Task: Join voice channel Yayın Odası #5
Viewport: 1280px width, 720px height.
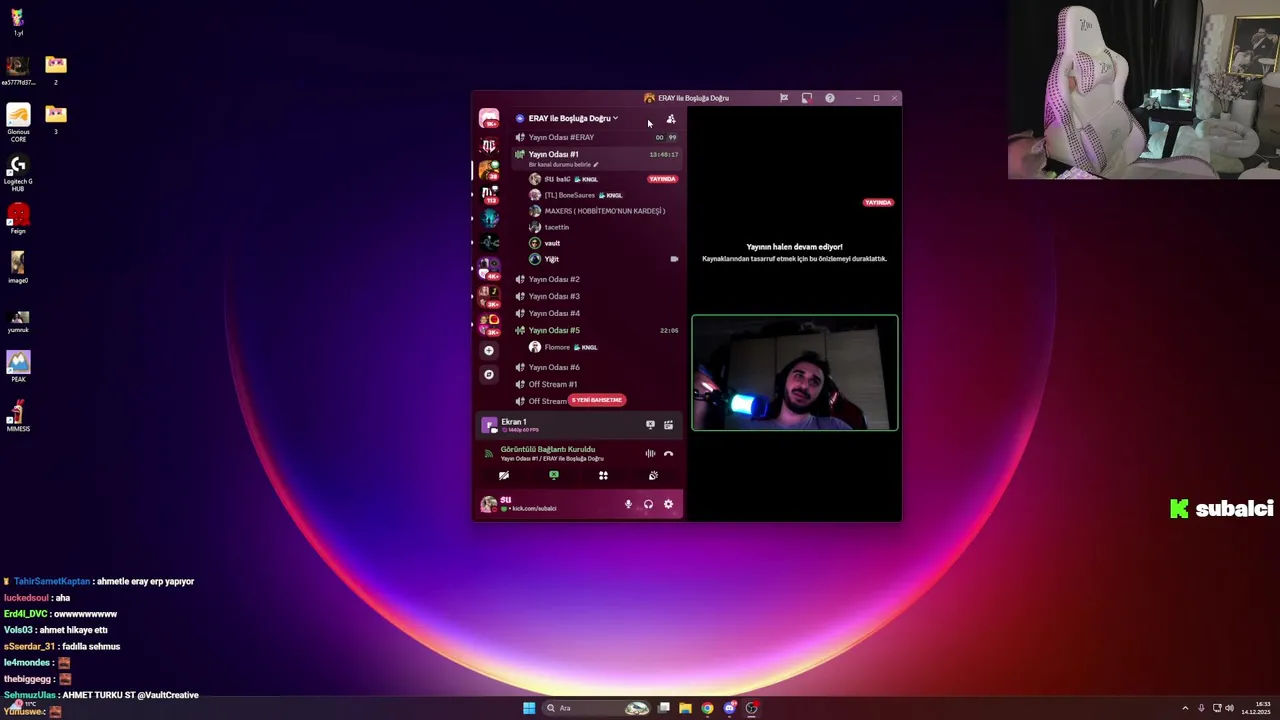Action: (x=597, y=330)
